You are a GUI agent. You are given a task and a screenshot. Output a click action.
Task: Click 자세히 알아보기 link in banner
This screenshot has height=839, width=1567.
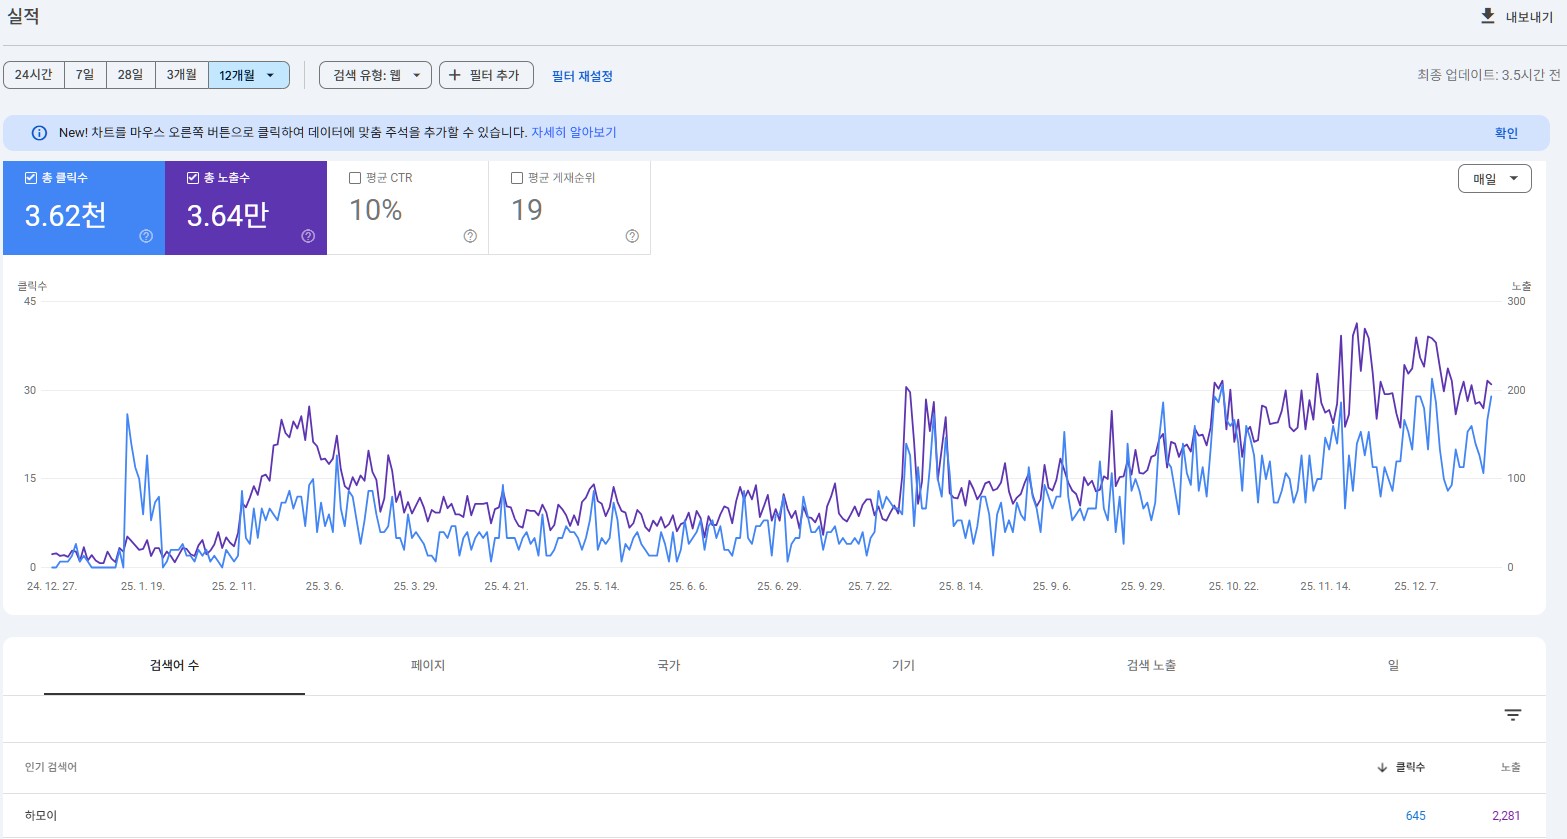pos(573,132)
